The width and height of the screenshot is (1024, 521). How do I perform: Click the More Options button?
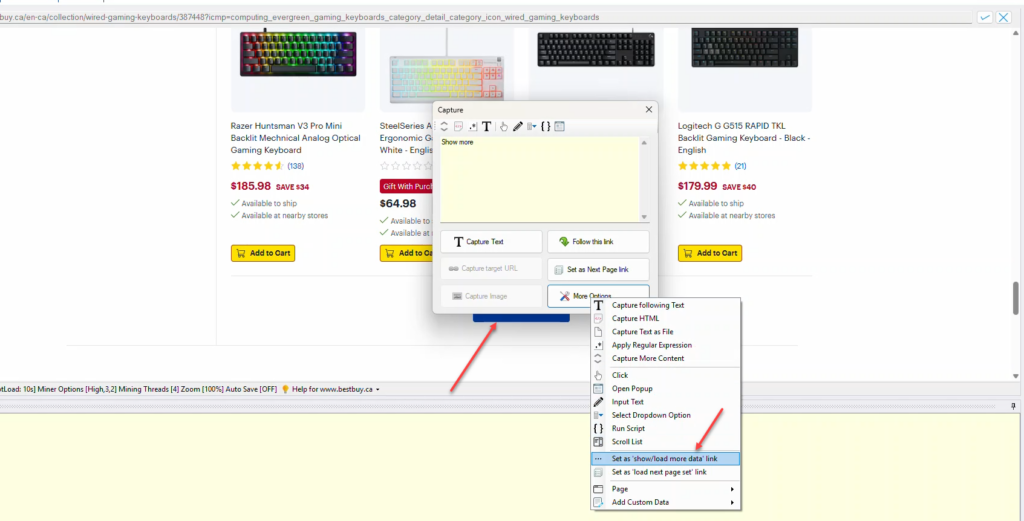coord(598,296)
